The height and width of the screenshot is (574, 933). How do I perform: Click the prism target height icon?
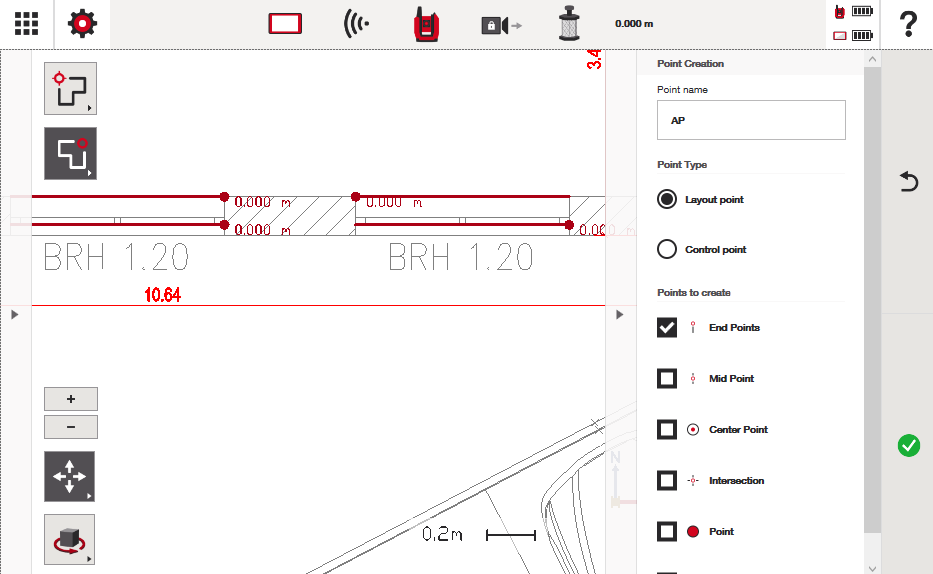point(570,24)
